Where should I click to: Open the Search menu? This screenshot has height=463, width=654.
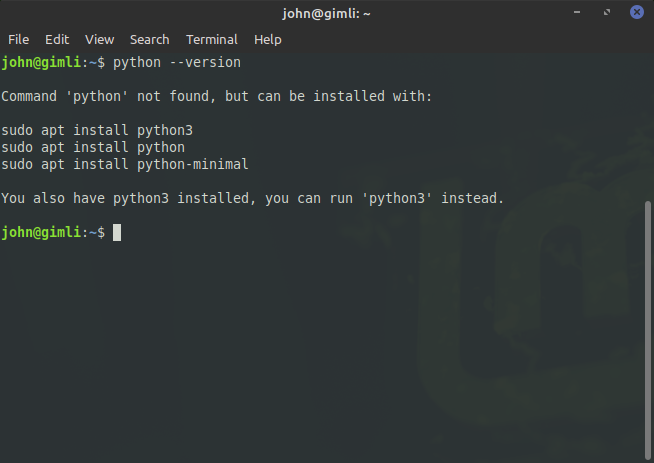tap(149, 40)
